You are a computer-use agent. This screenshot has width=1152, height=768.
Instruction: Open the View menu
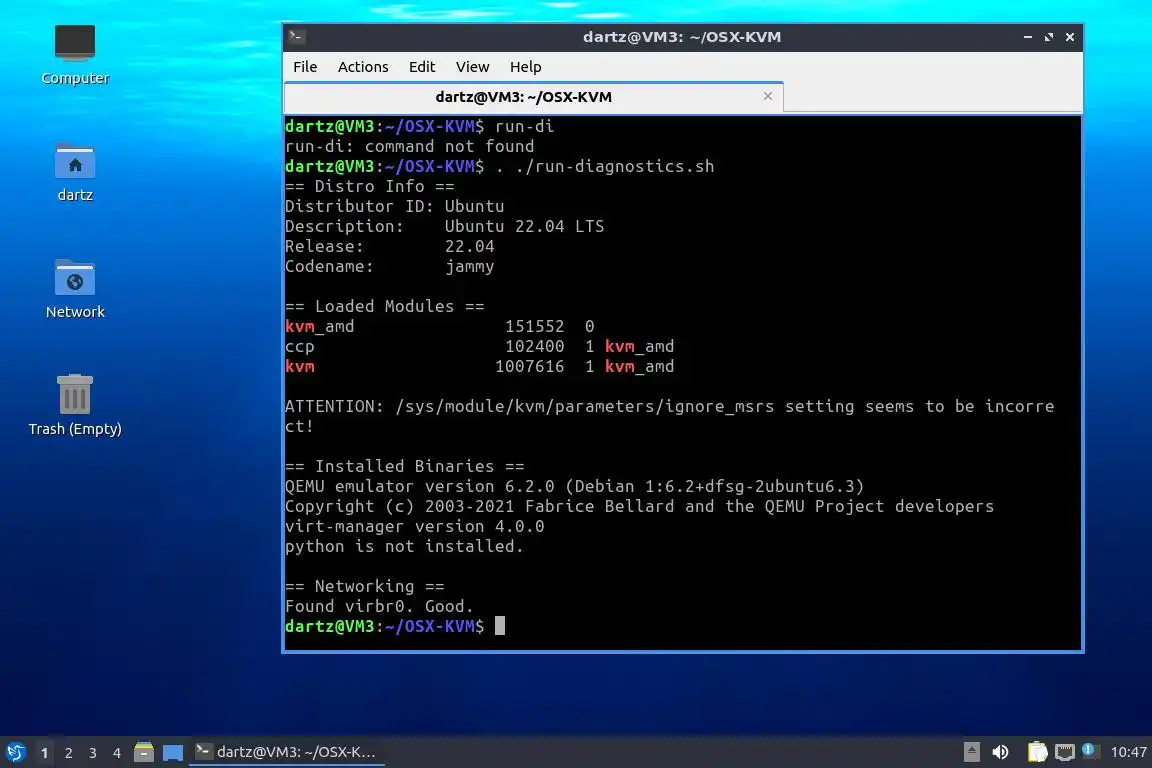pos(472,67)
